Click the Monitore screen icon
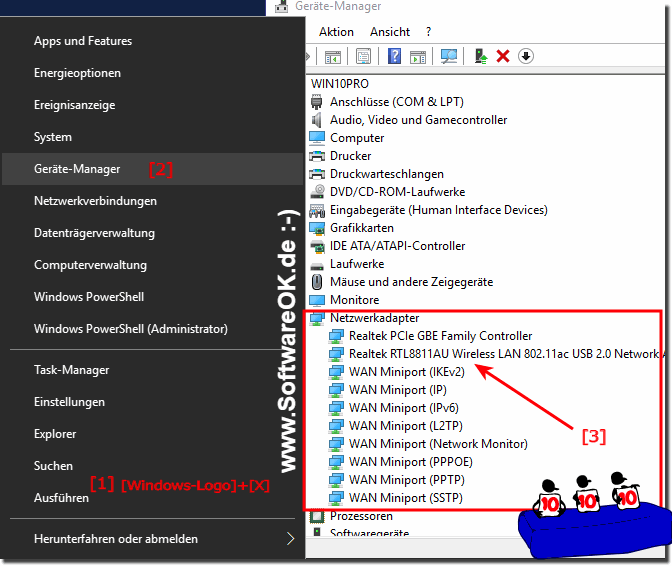This screenshot has height=566, width=672. point(317,300)
